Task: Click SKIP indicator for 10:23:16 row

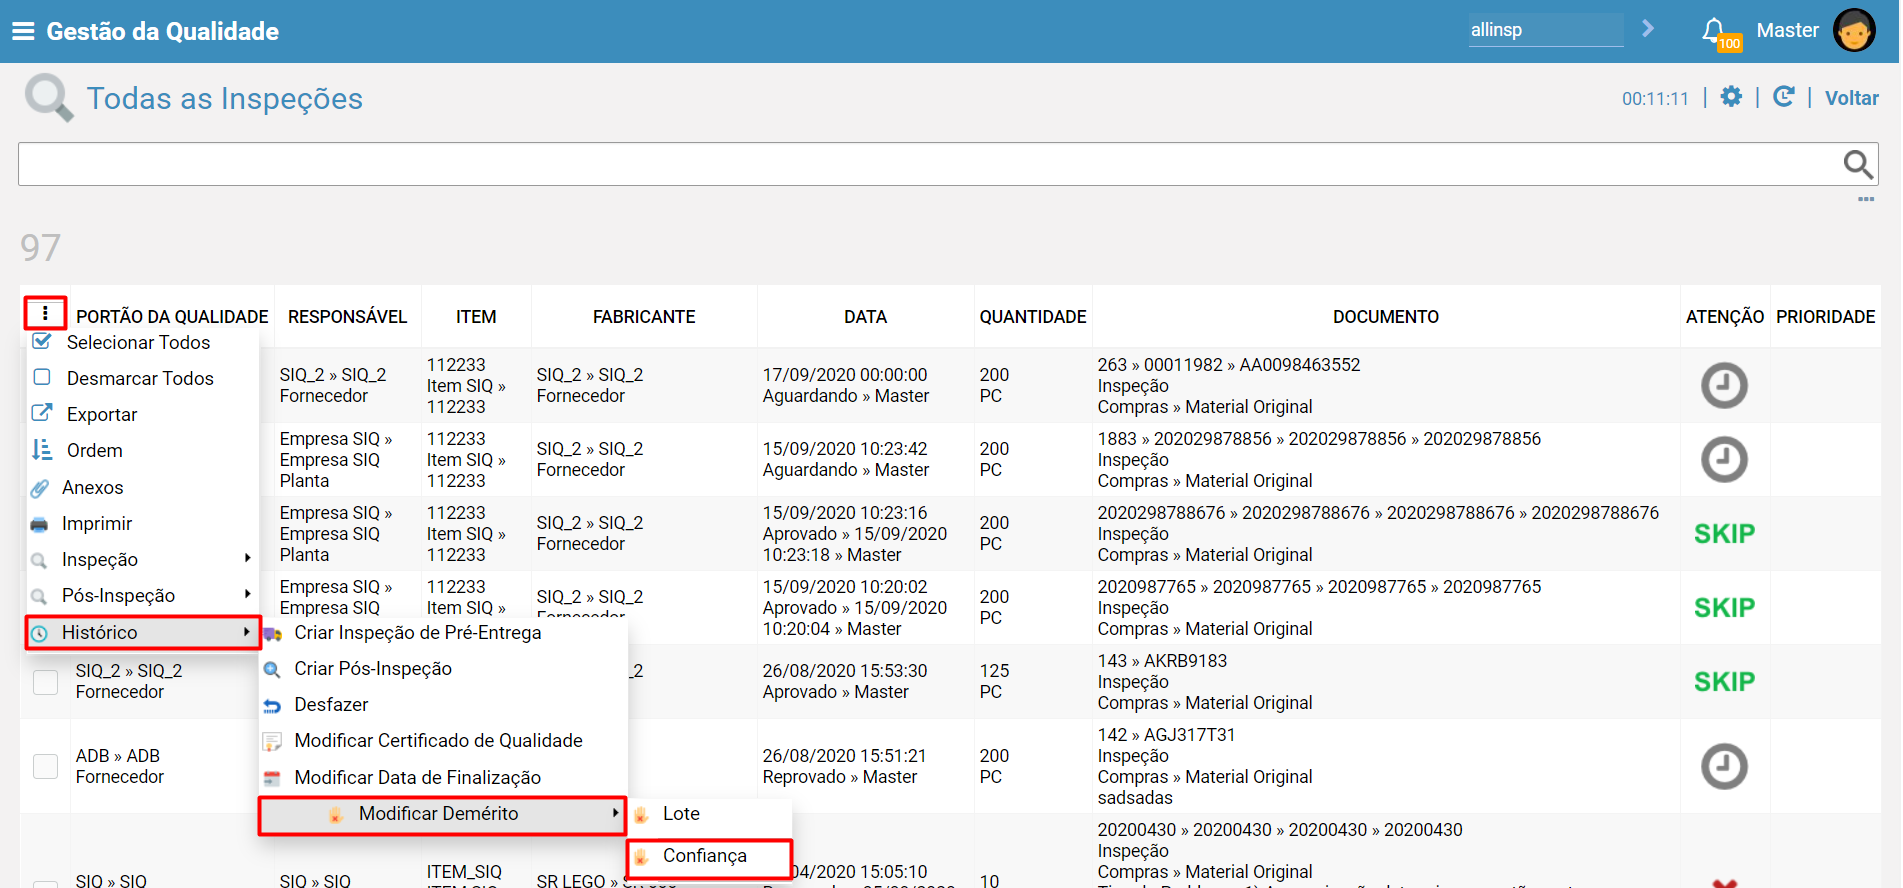Action: point(1724,533)
